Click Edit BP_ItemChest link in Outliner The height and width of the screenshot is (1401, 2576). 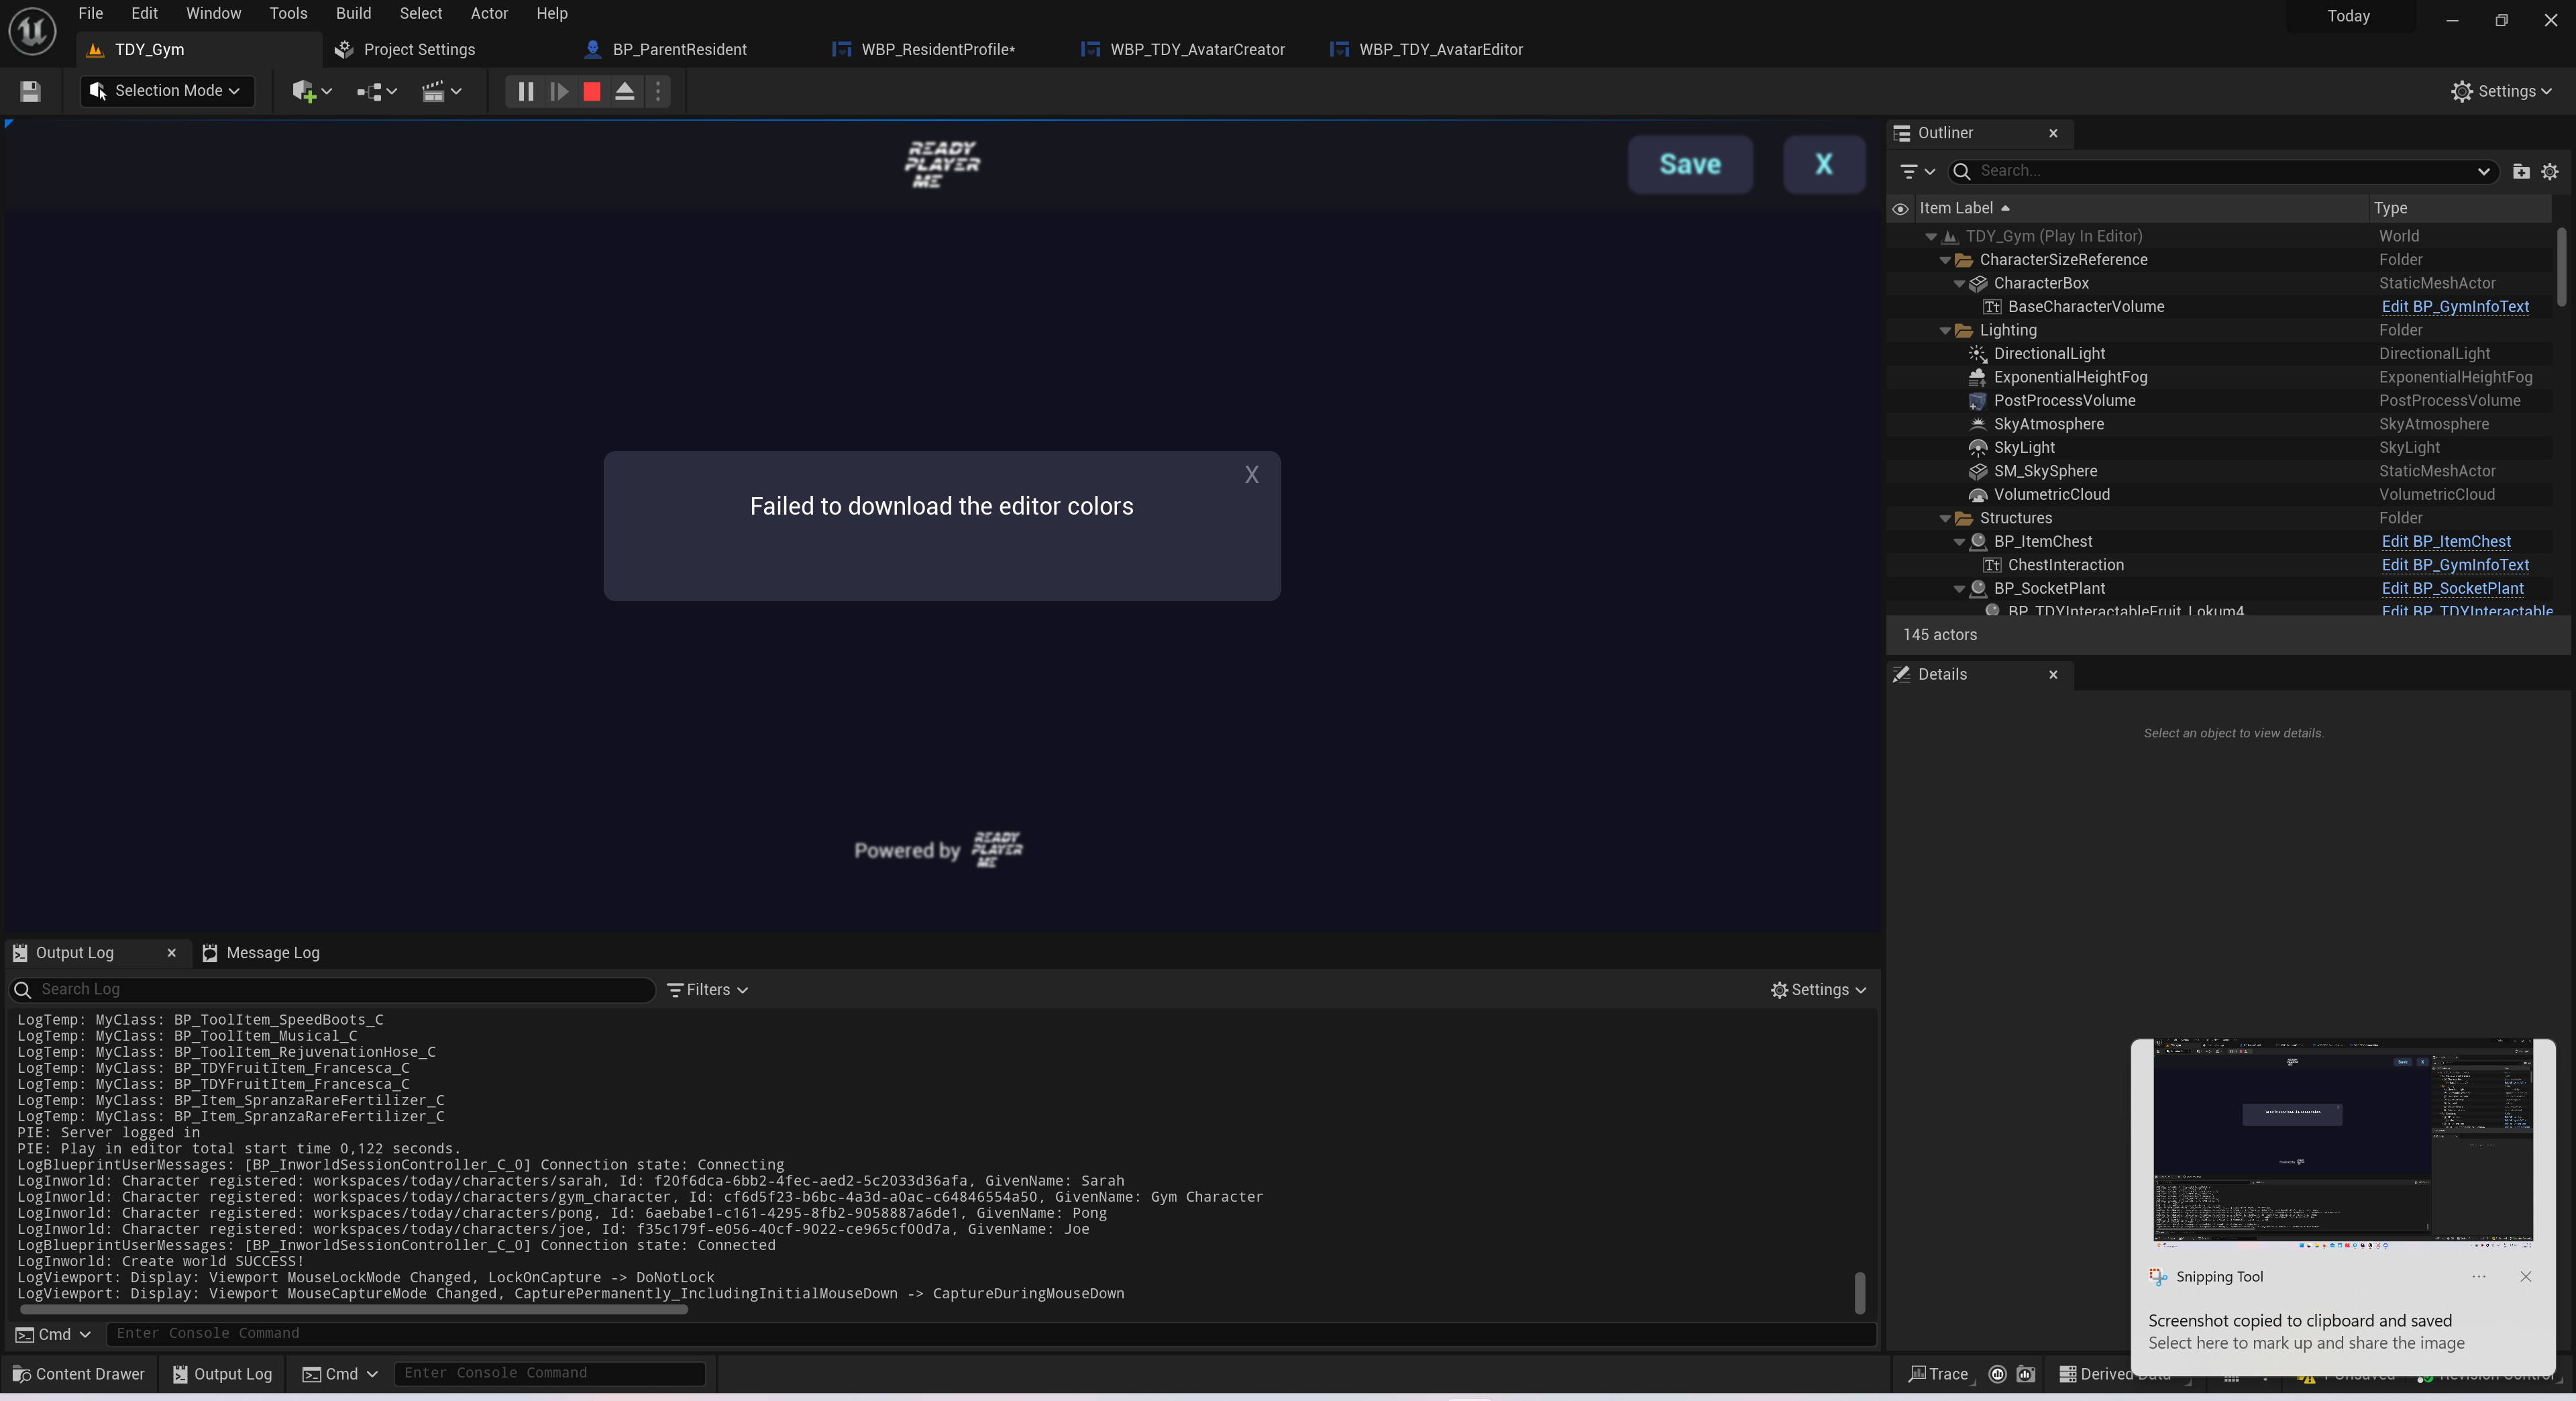(x=2446, y=541)
